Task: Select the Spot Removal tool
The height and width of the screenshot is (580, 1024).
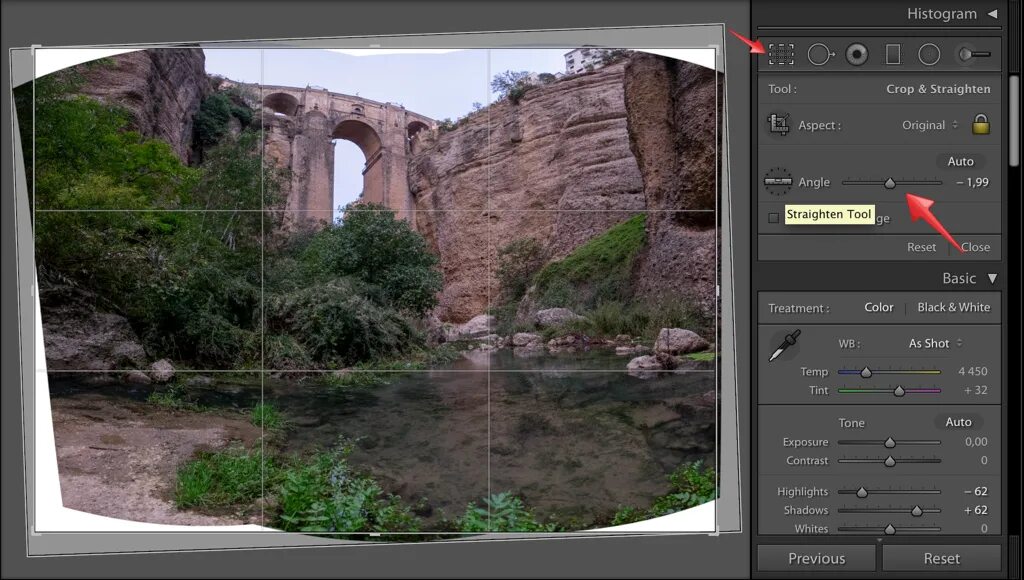Action: click(x=820, y=54)
